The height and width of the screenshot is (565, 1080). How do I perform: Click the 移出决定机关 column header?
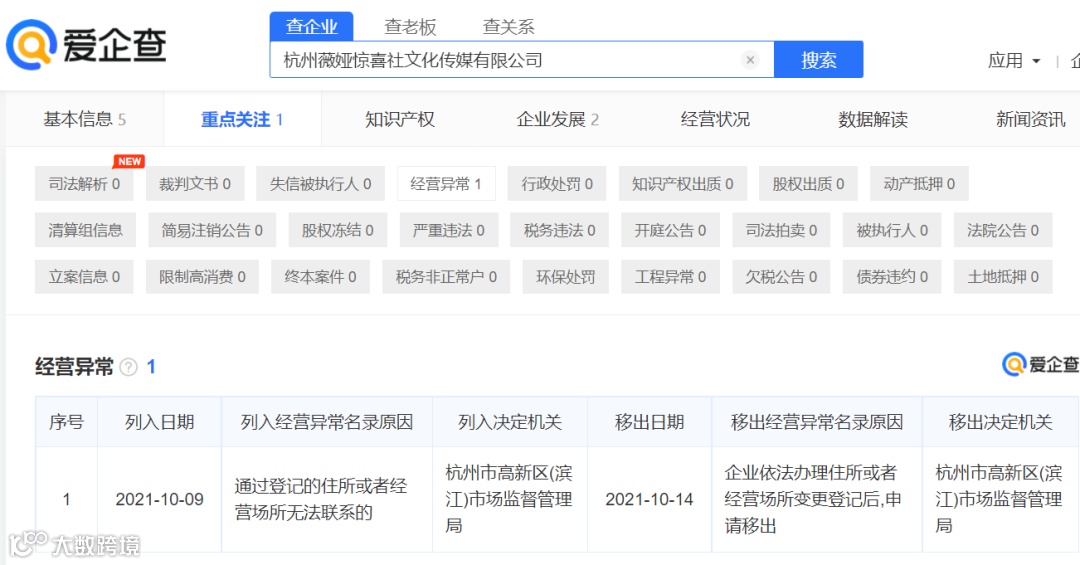(x=1000, y=422)
